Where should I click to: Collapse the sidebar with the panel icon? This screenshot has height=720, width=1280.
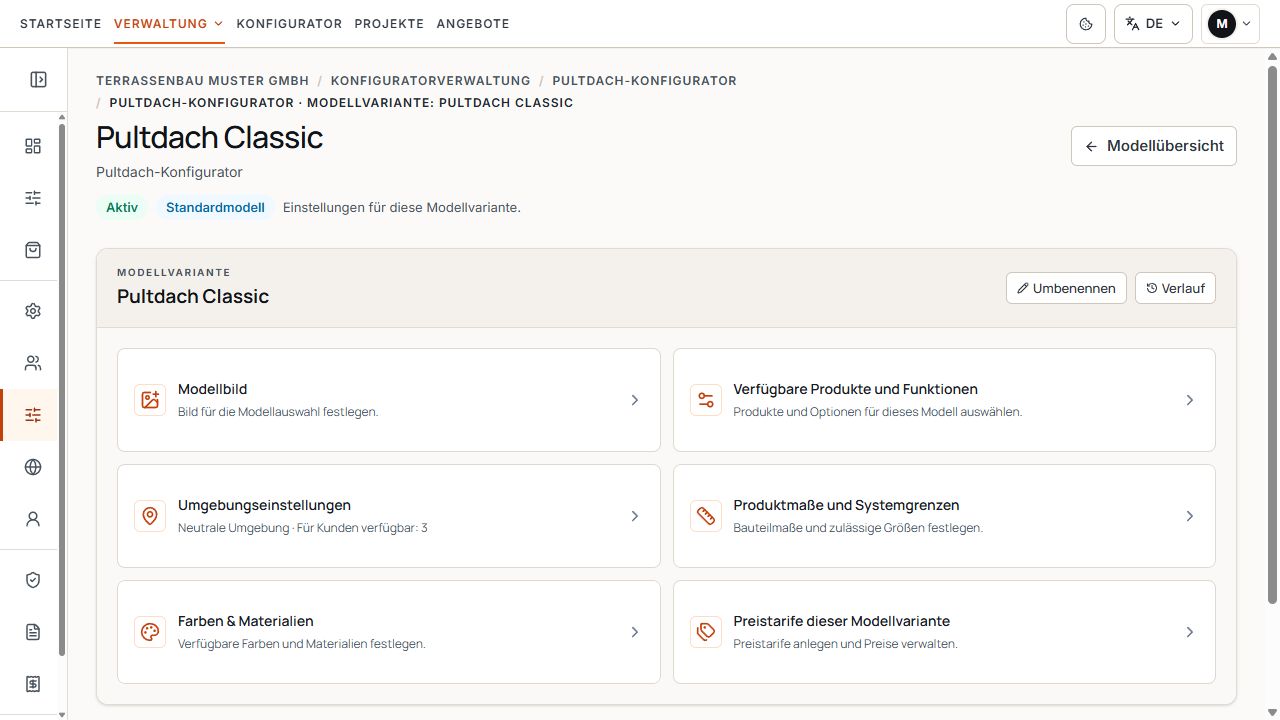pos(38,80)
